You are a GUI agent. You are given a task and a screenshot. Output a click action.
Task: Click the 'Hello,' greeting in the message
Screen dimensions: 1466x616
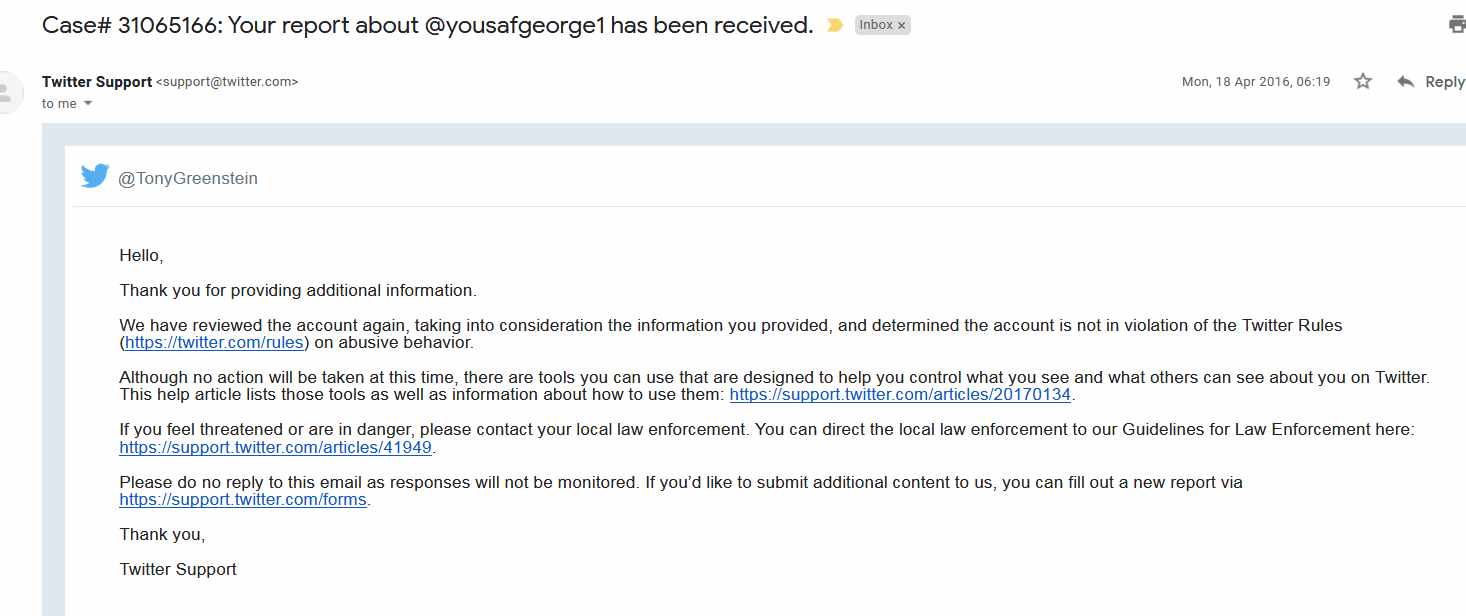(141, 255)
